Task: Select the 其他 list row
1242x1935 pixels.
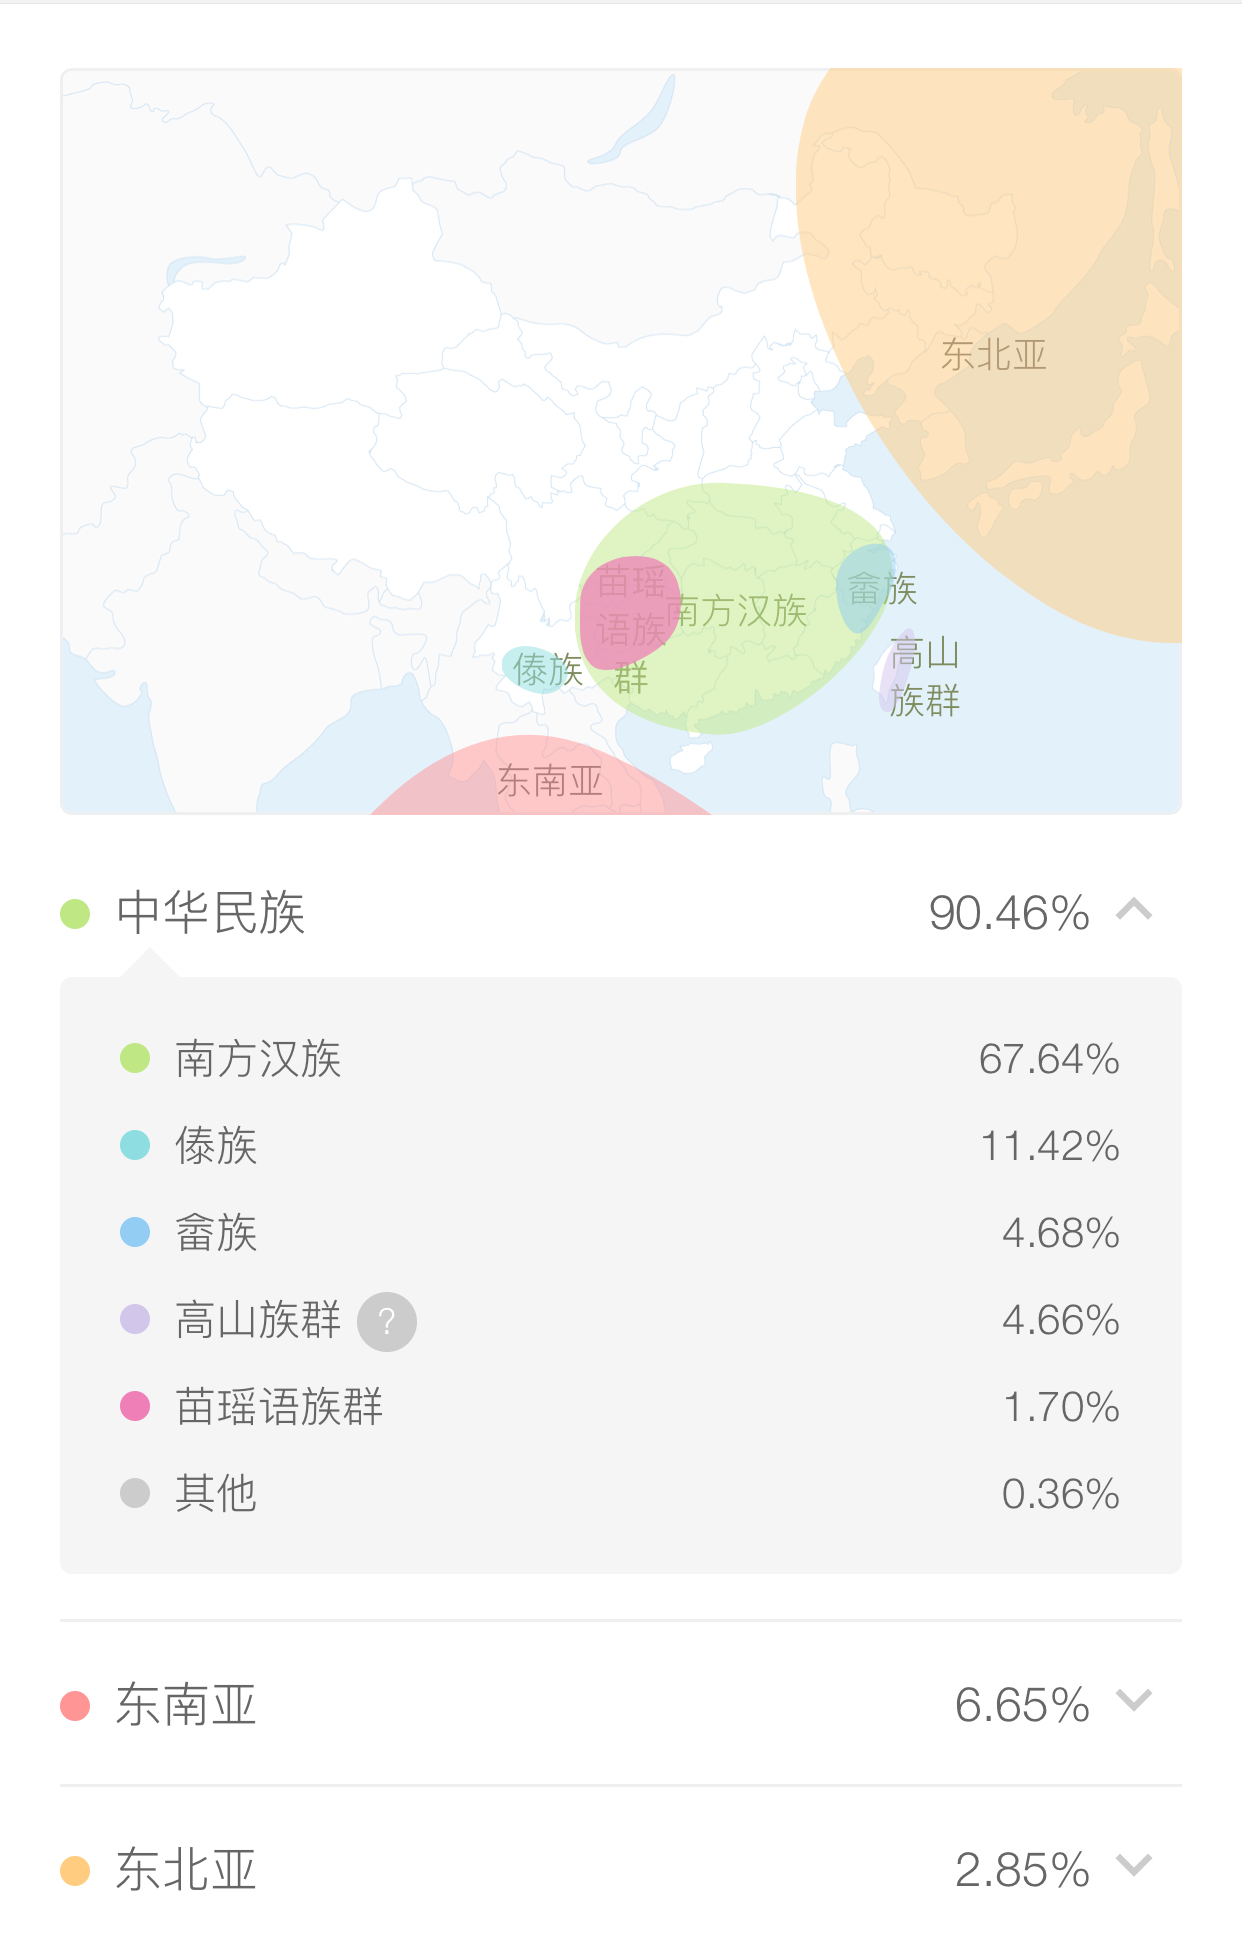Action: [x=620, y=1493]
